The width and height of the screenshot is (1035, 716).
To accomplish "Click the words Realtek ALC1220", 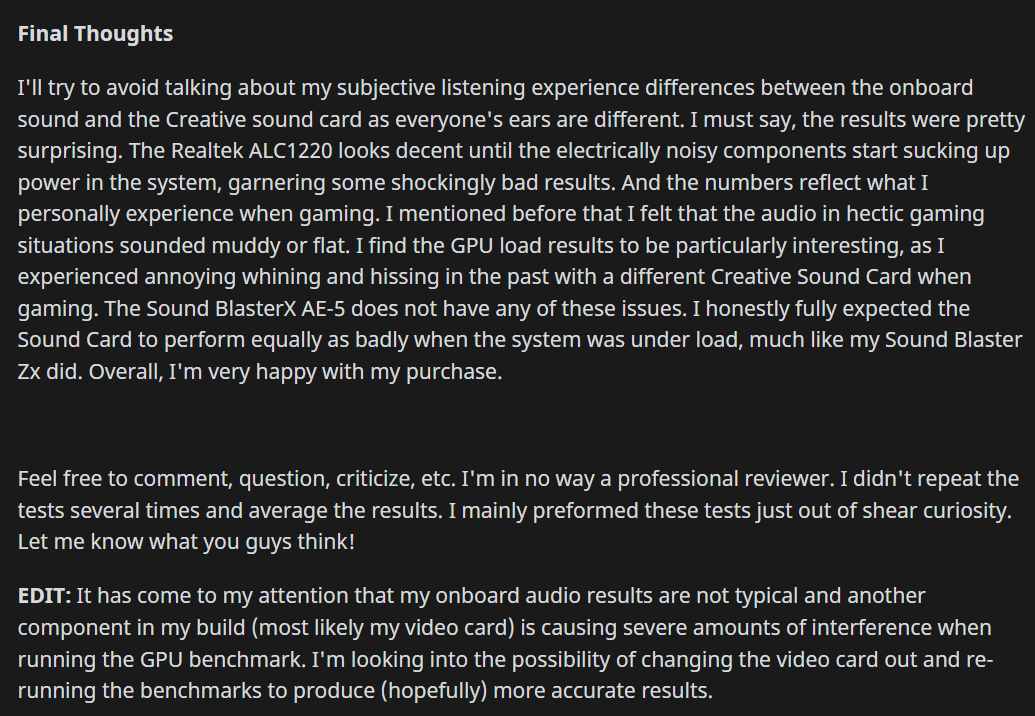I will tap(251, 151).
